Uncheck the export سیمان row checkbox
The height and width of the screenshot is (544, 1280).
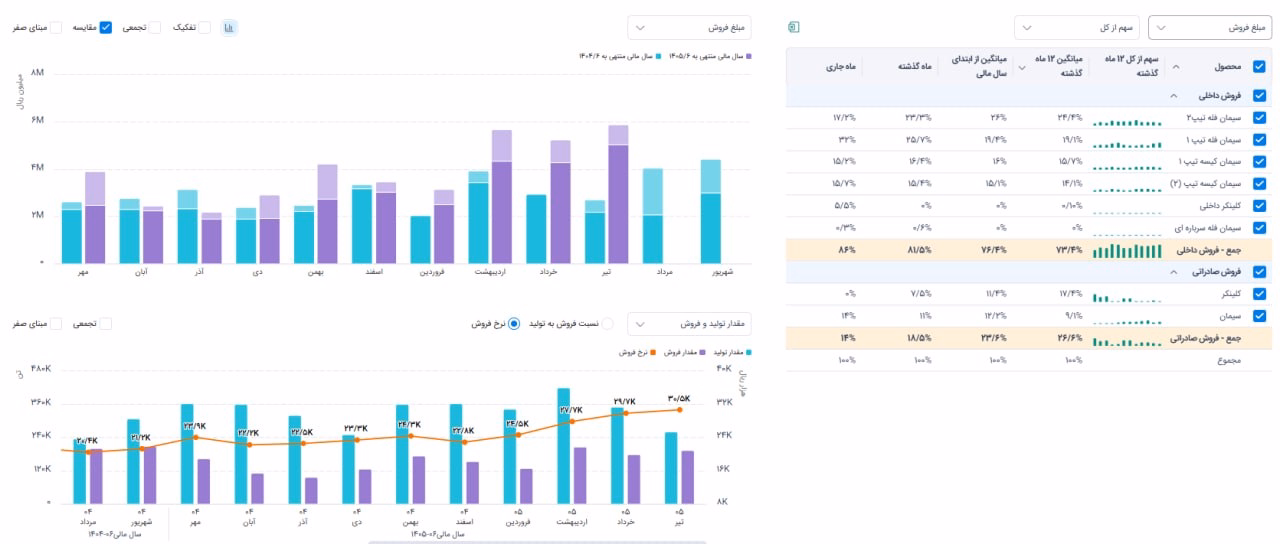[1258, 316]
